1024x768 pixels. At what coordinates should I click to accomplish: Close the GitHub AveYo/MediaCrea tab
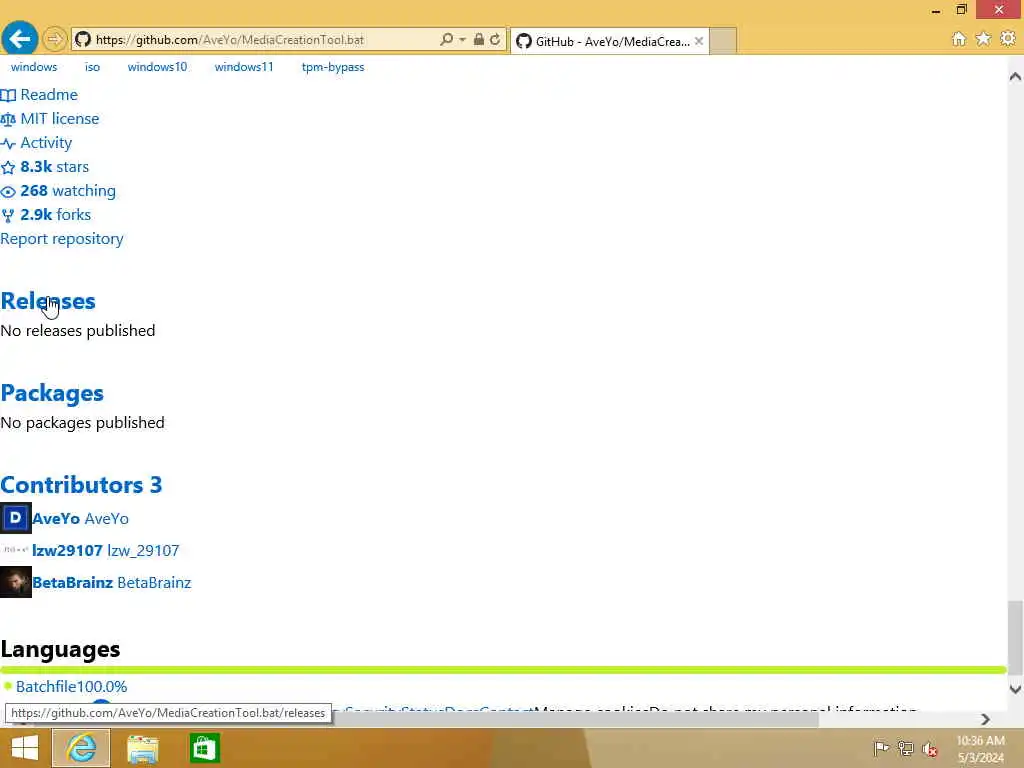[699, 41]
